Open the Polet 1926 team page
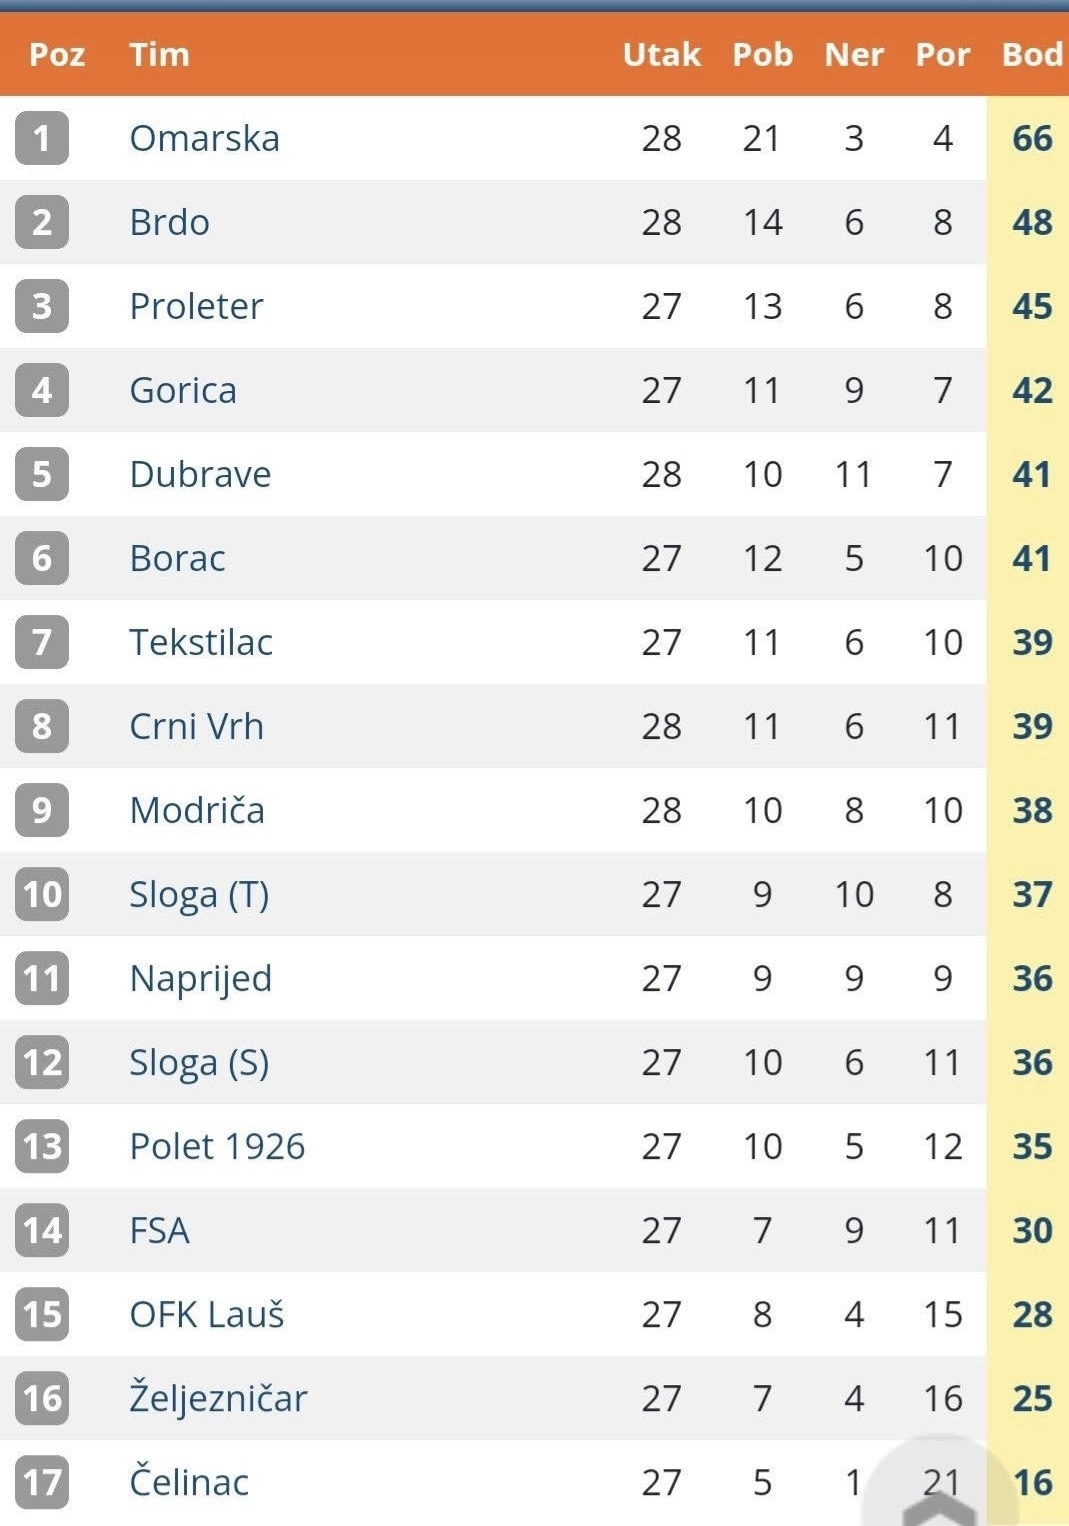This screenshot has height=1526, width=1069. click(217, 1146)
